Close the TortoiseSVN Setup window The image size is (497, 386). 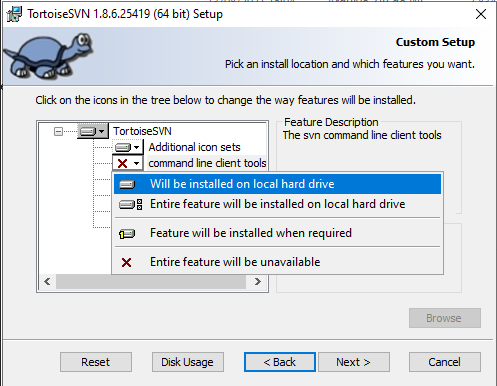click(x=481, y=14)
